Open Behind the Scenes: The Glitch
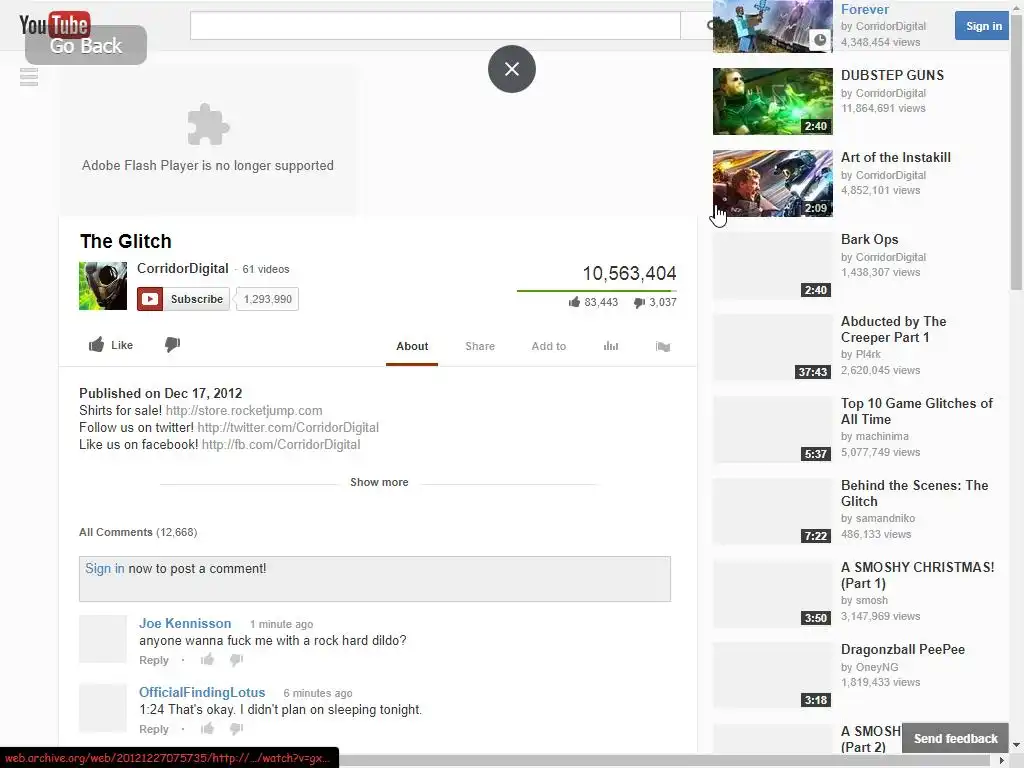Image resolution: width=1024 pixels, height=768 pixels. (x=914, y=493)
